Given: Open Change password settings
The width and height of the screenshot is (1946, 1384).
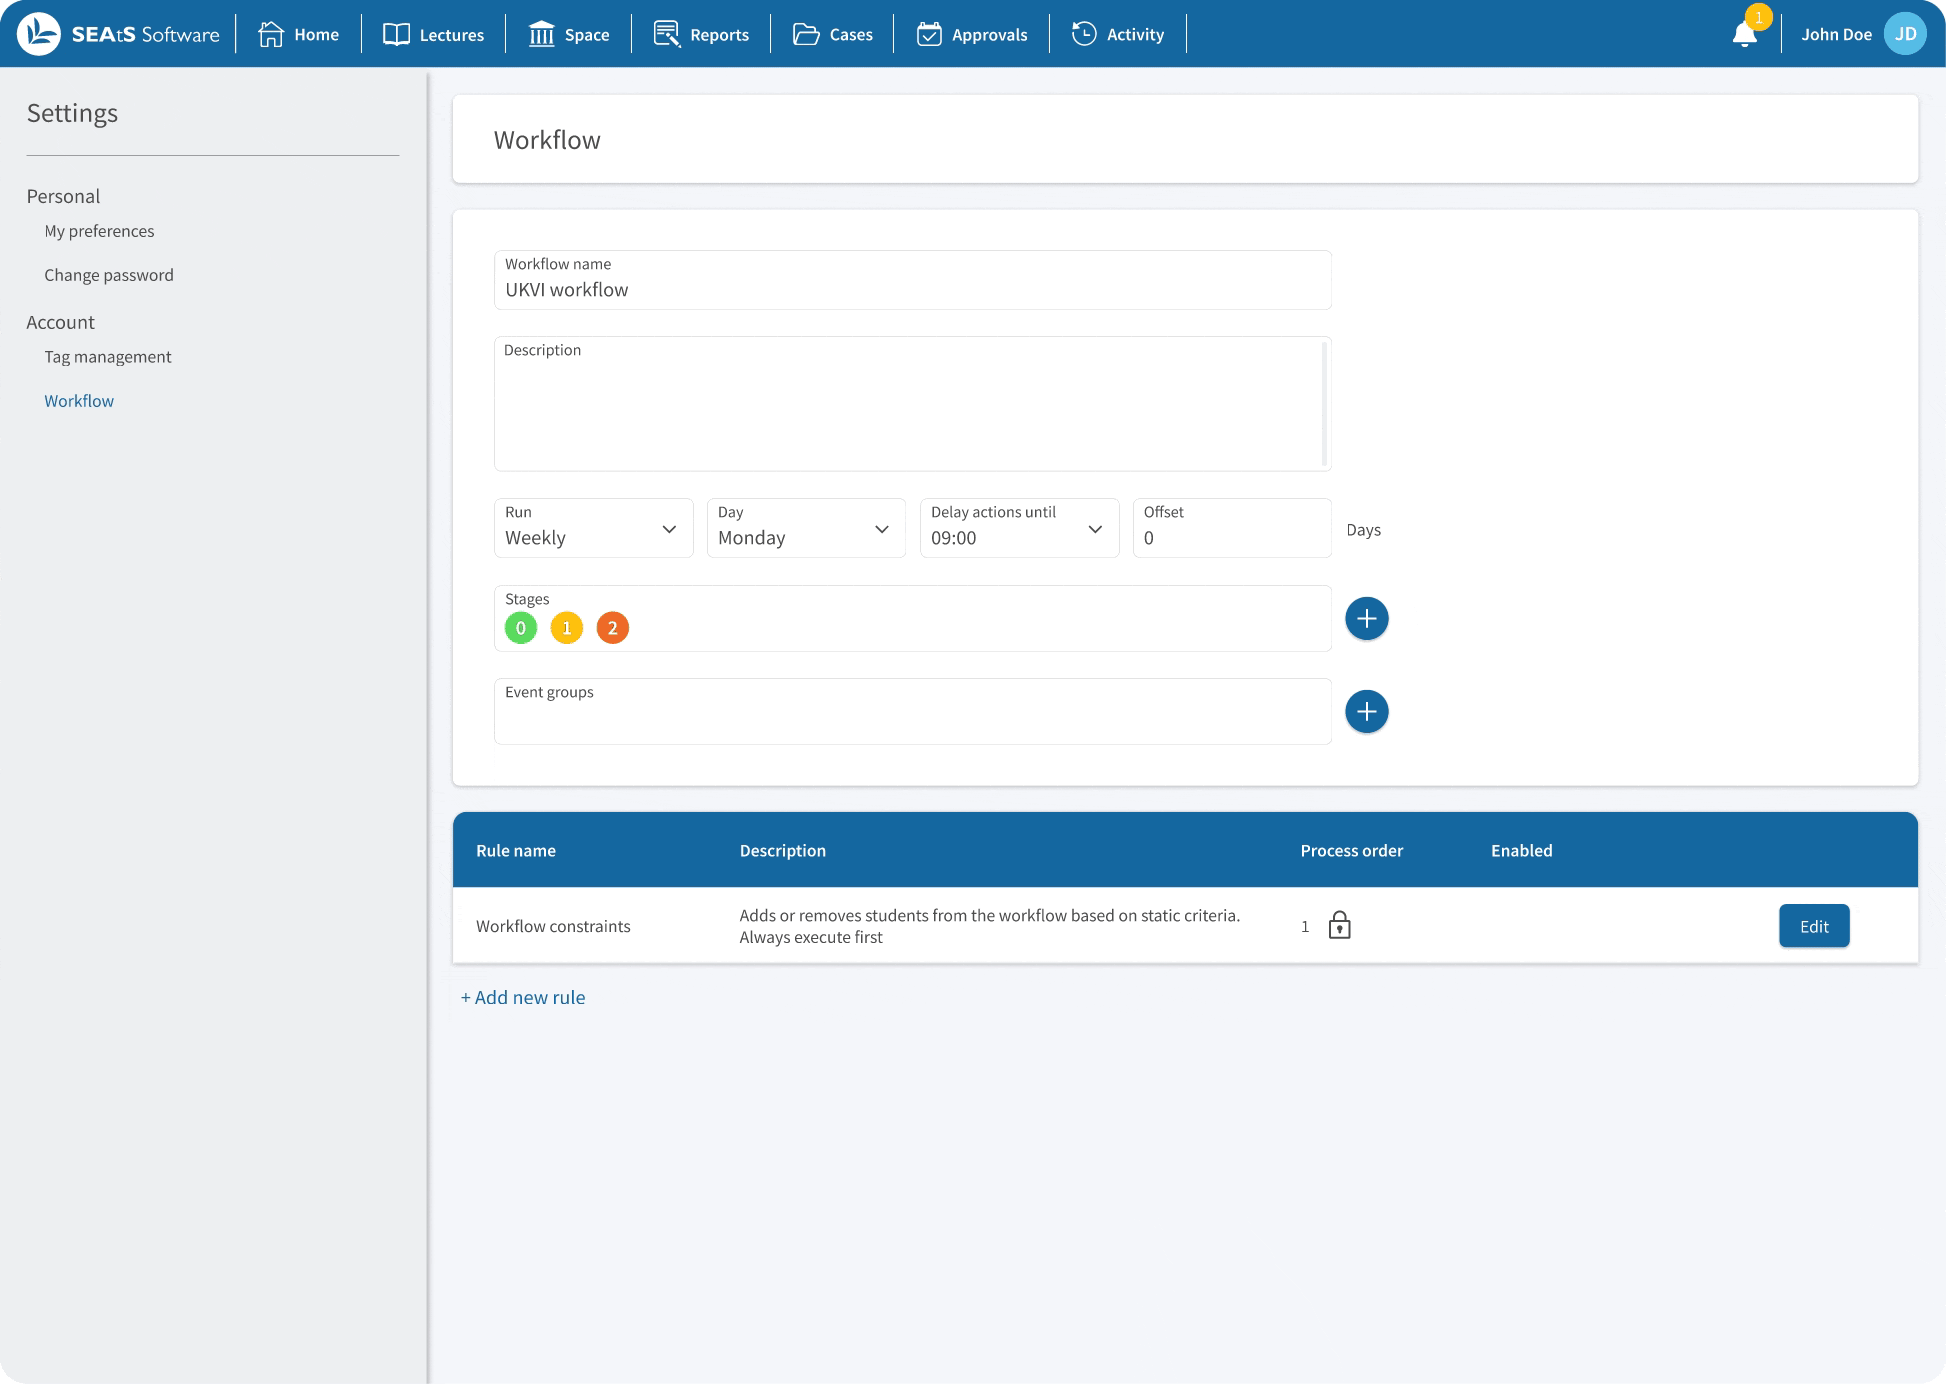Looking at the screenshot, I should [109, 275].
